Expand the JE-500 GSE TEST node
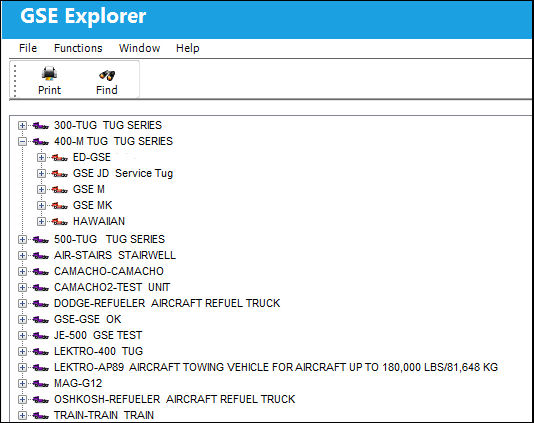Image resolution: width=534 pixels, height=423 pixels. pyautogui.click(x=22, y=336)
